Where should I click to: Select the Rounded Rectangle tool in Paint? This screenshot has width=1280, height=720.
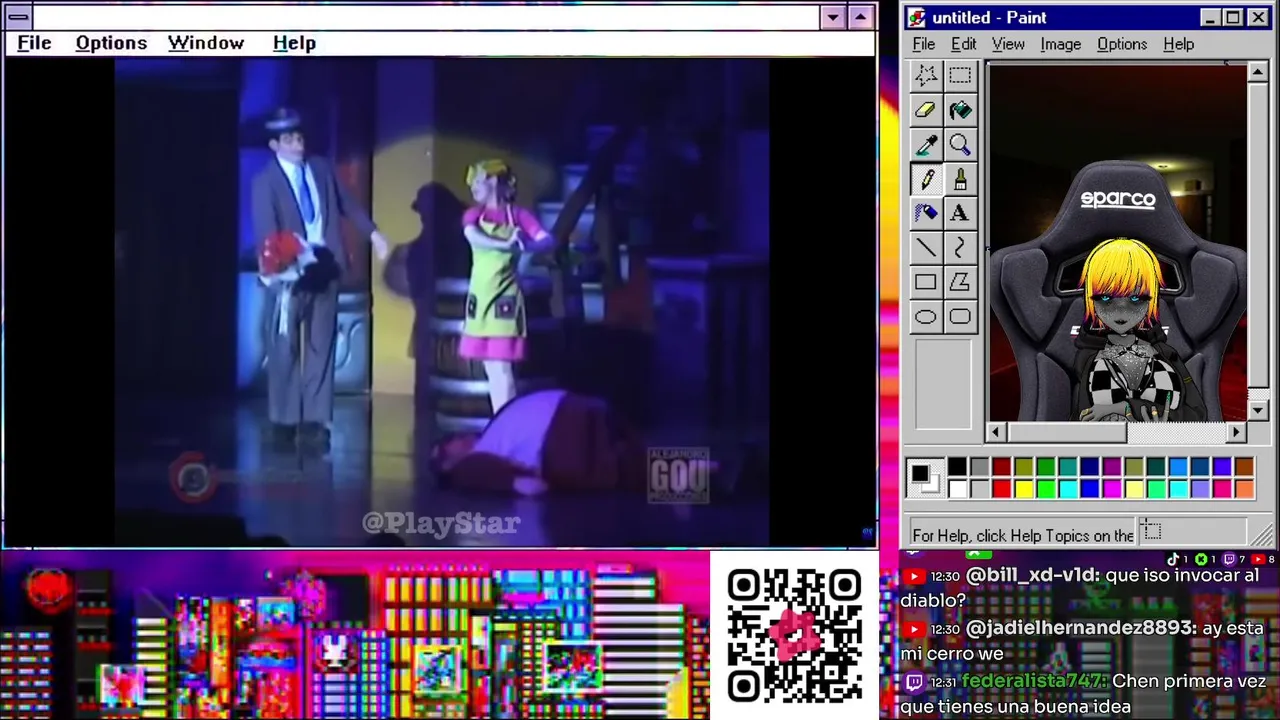[x=960, y=317]
